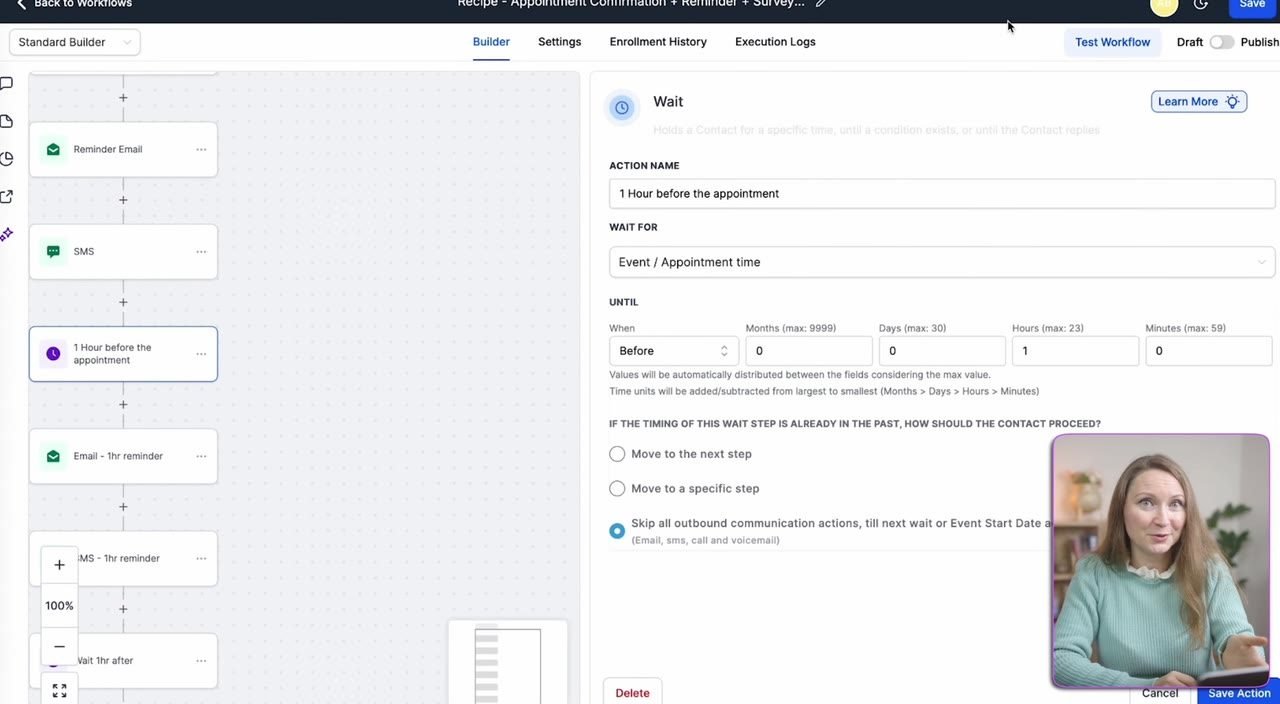The width and height of the screenshot is (1280, 704).
Task: Toggle Draft to Publish switch
Action: (x=1221, y=42)
